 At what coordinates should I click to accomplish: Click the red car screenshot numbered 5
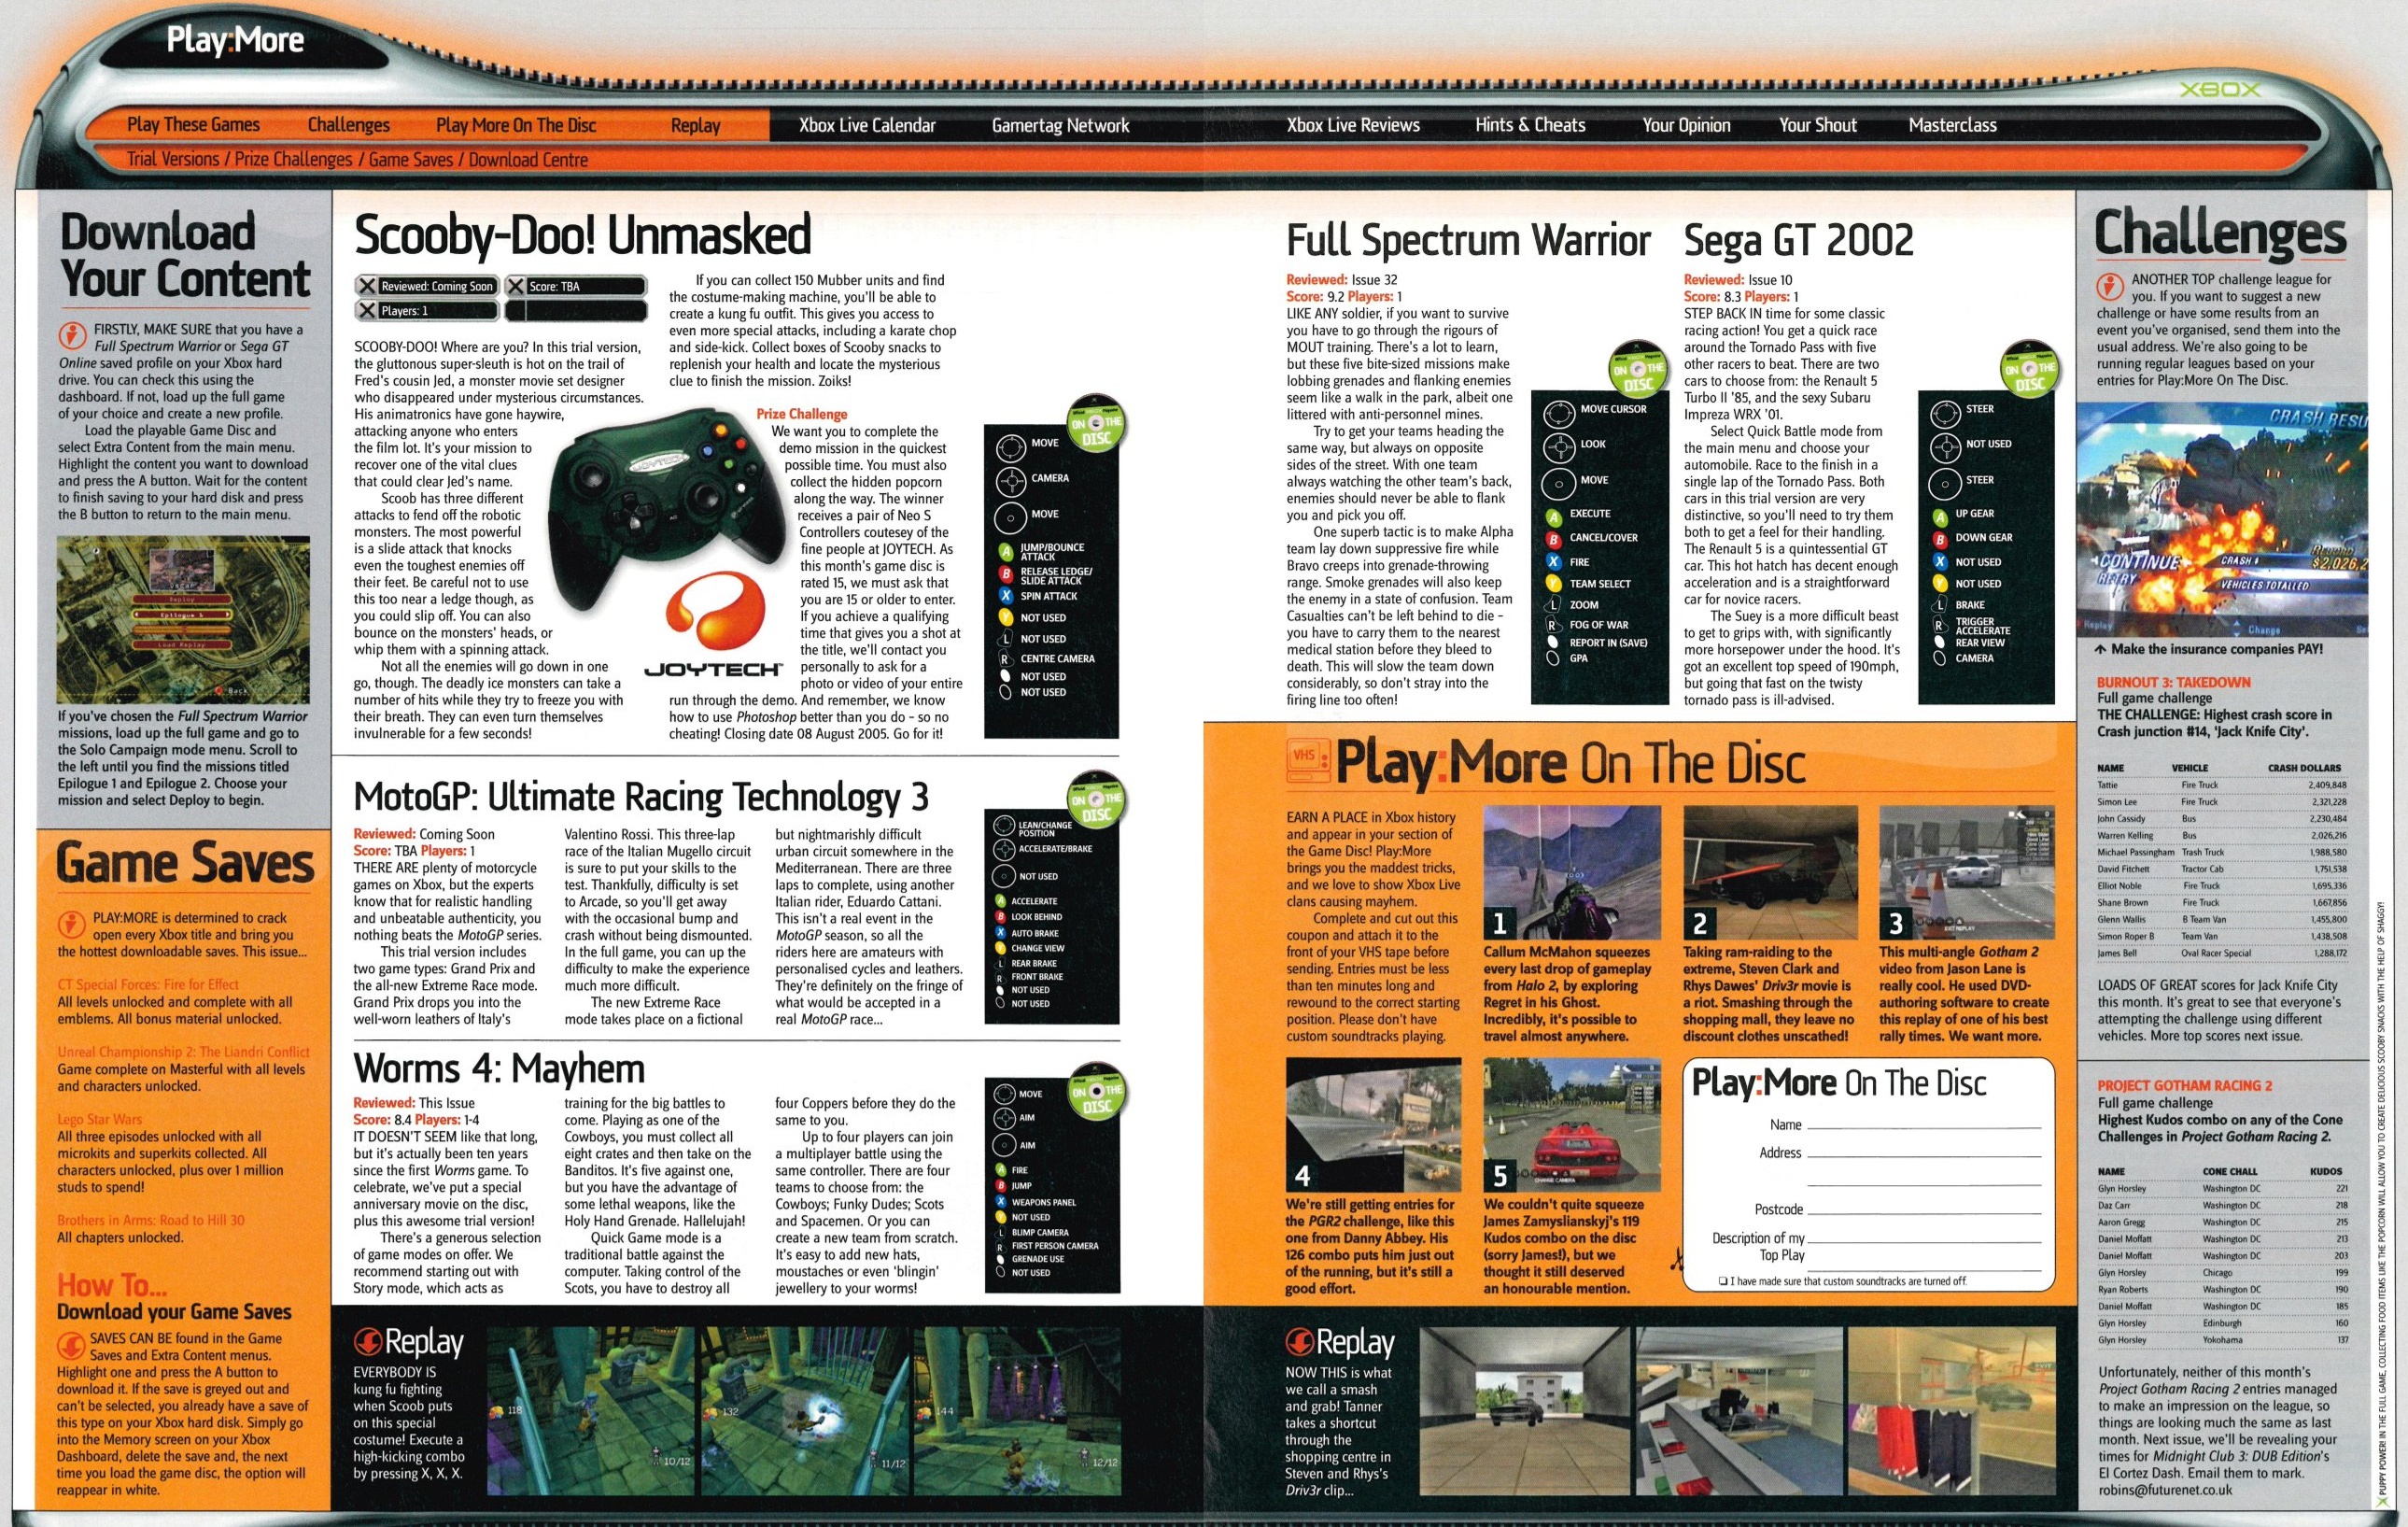point(1572,1125)
